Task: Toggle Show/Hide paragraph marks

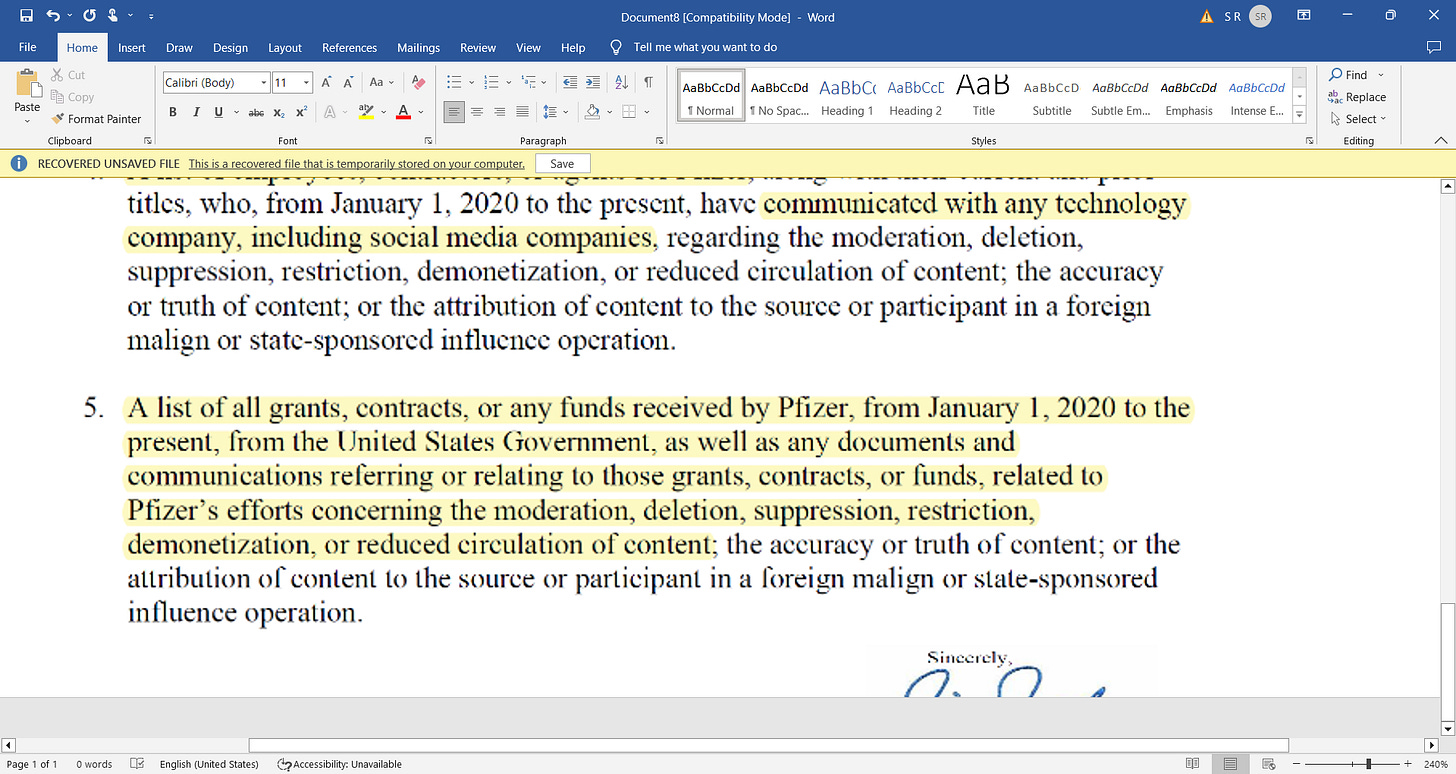Action: pos(648,83)
